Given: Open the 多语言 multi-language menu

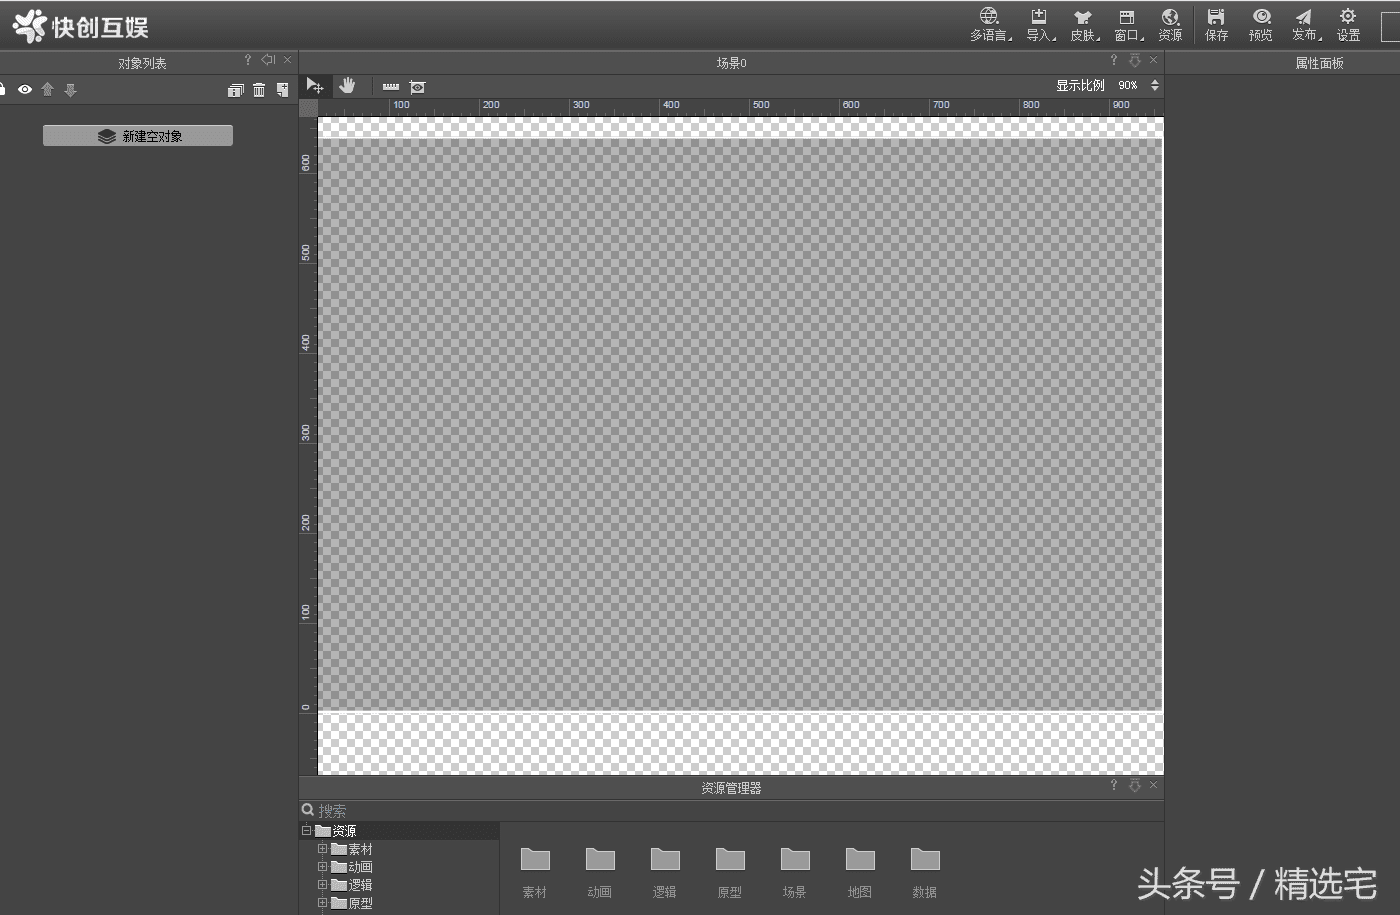Looking at the screenshot, I should (x=990, y=25).
